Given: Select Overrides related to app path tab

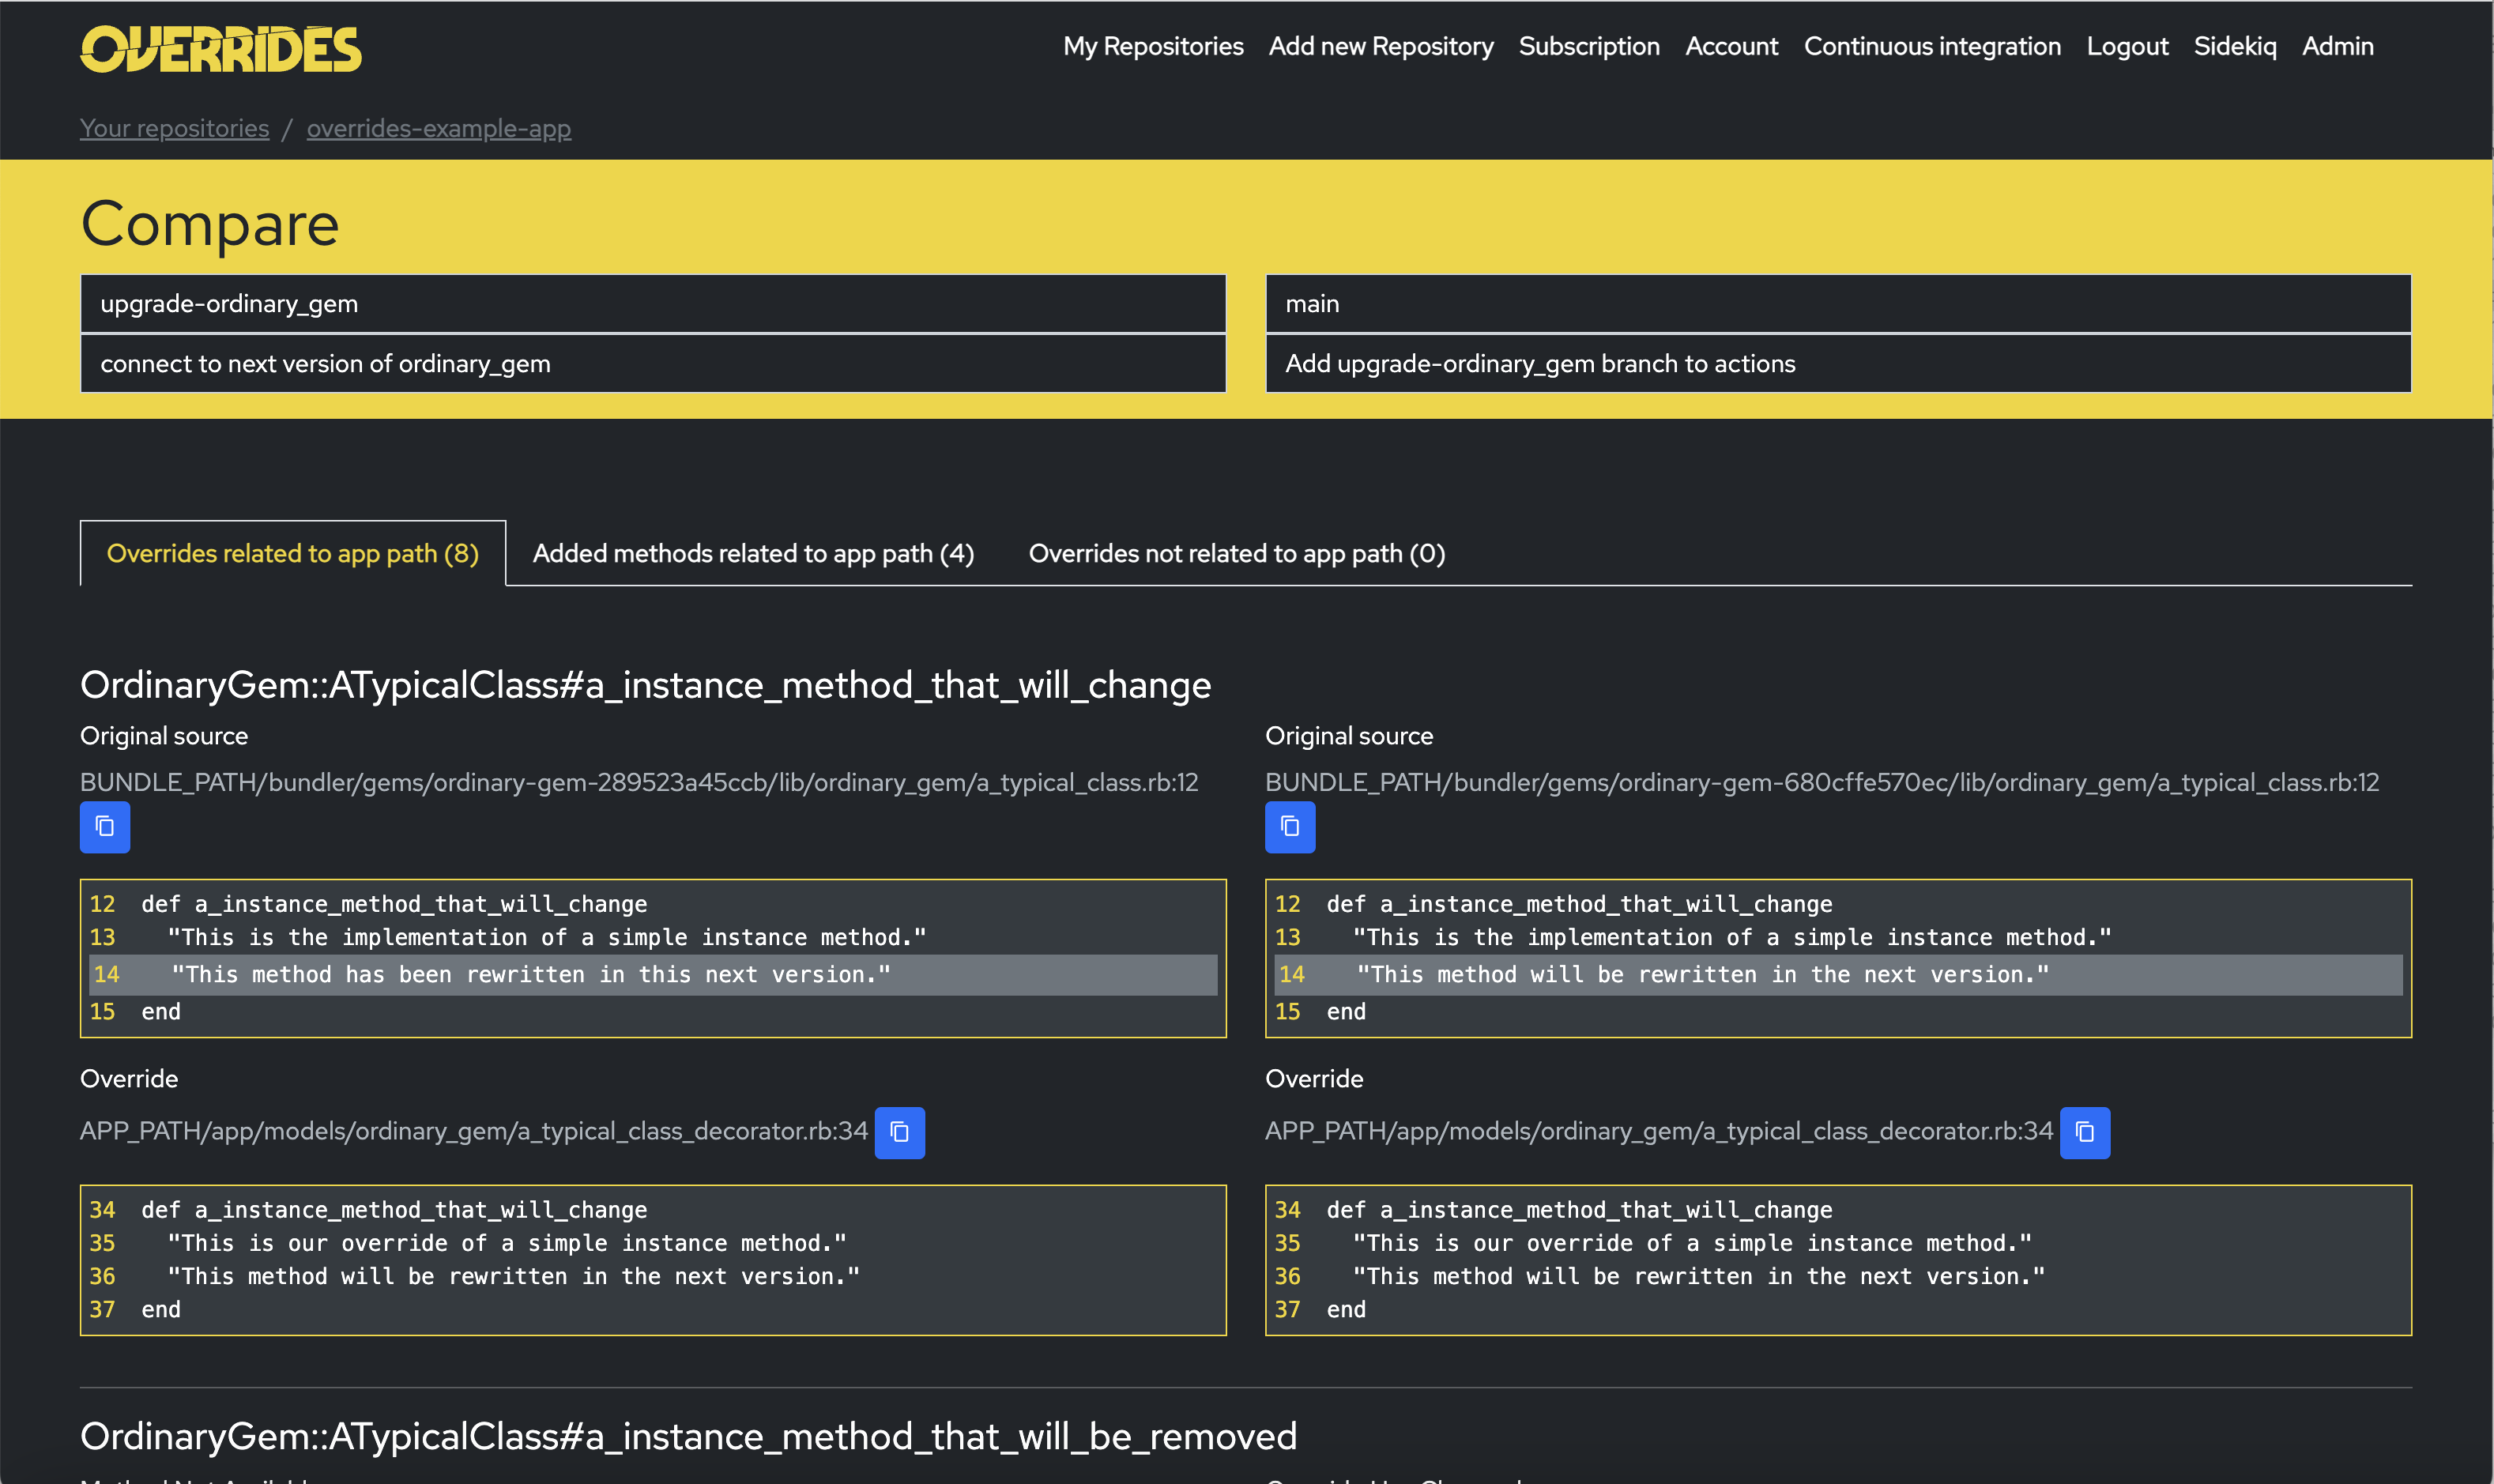Looking at the screenshot, I should [x=293, y=553].
